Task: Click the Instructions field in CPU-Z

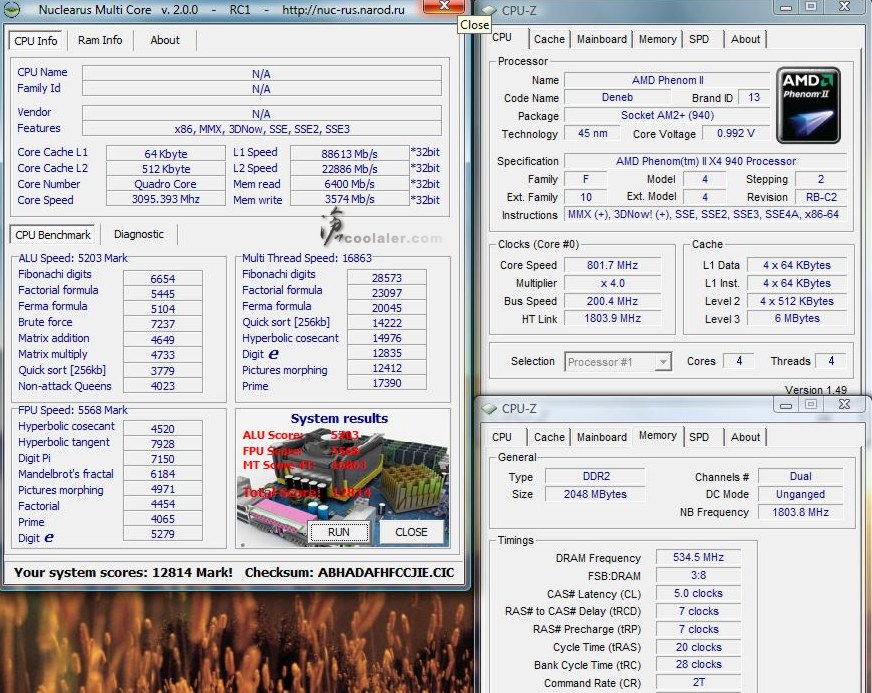Action: click(705, 214)
